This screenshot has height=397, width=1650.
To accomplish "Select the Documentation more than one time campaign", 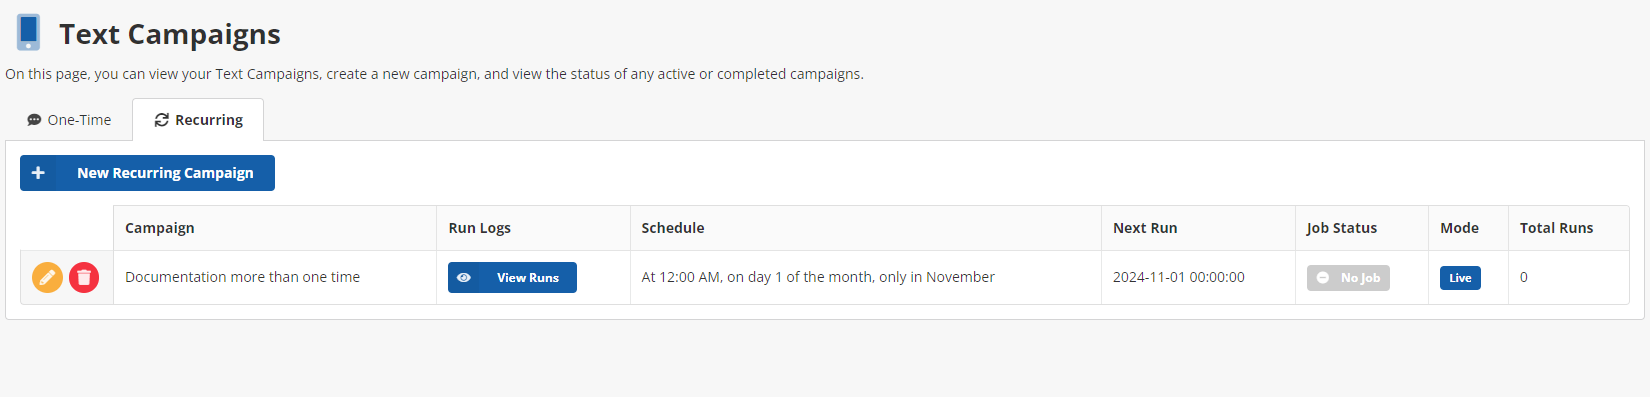I will tap(242, 277).
